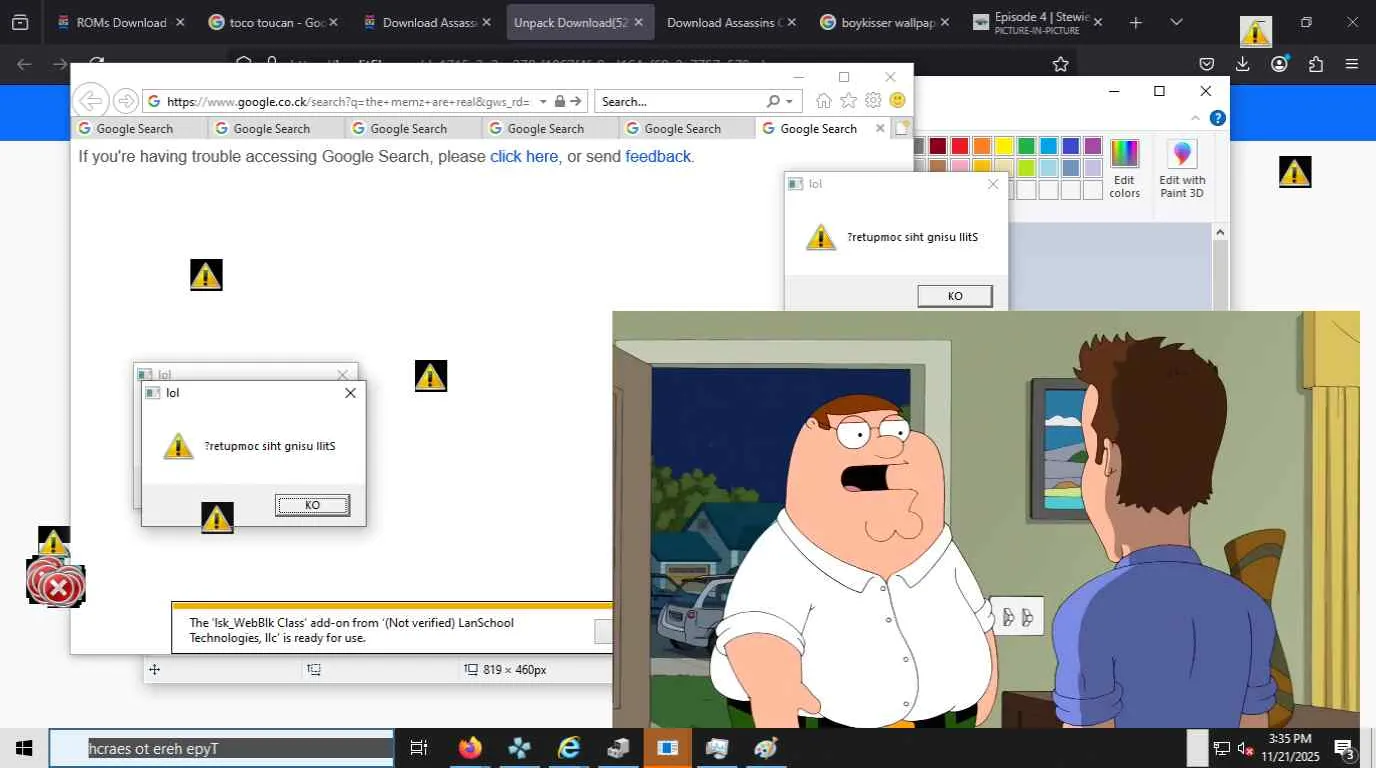This screenshot has height=768, width=1376.
Task: Open Firefox account profile icon
Action: pyautogui.click(x=1279, y=64)
